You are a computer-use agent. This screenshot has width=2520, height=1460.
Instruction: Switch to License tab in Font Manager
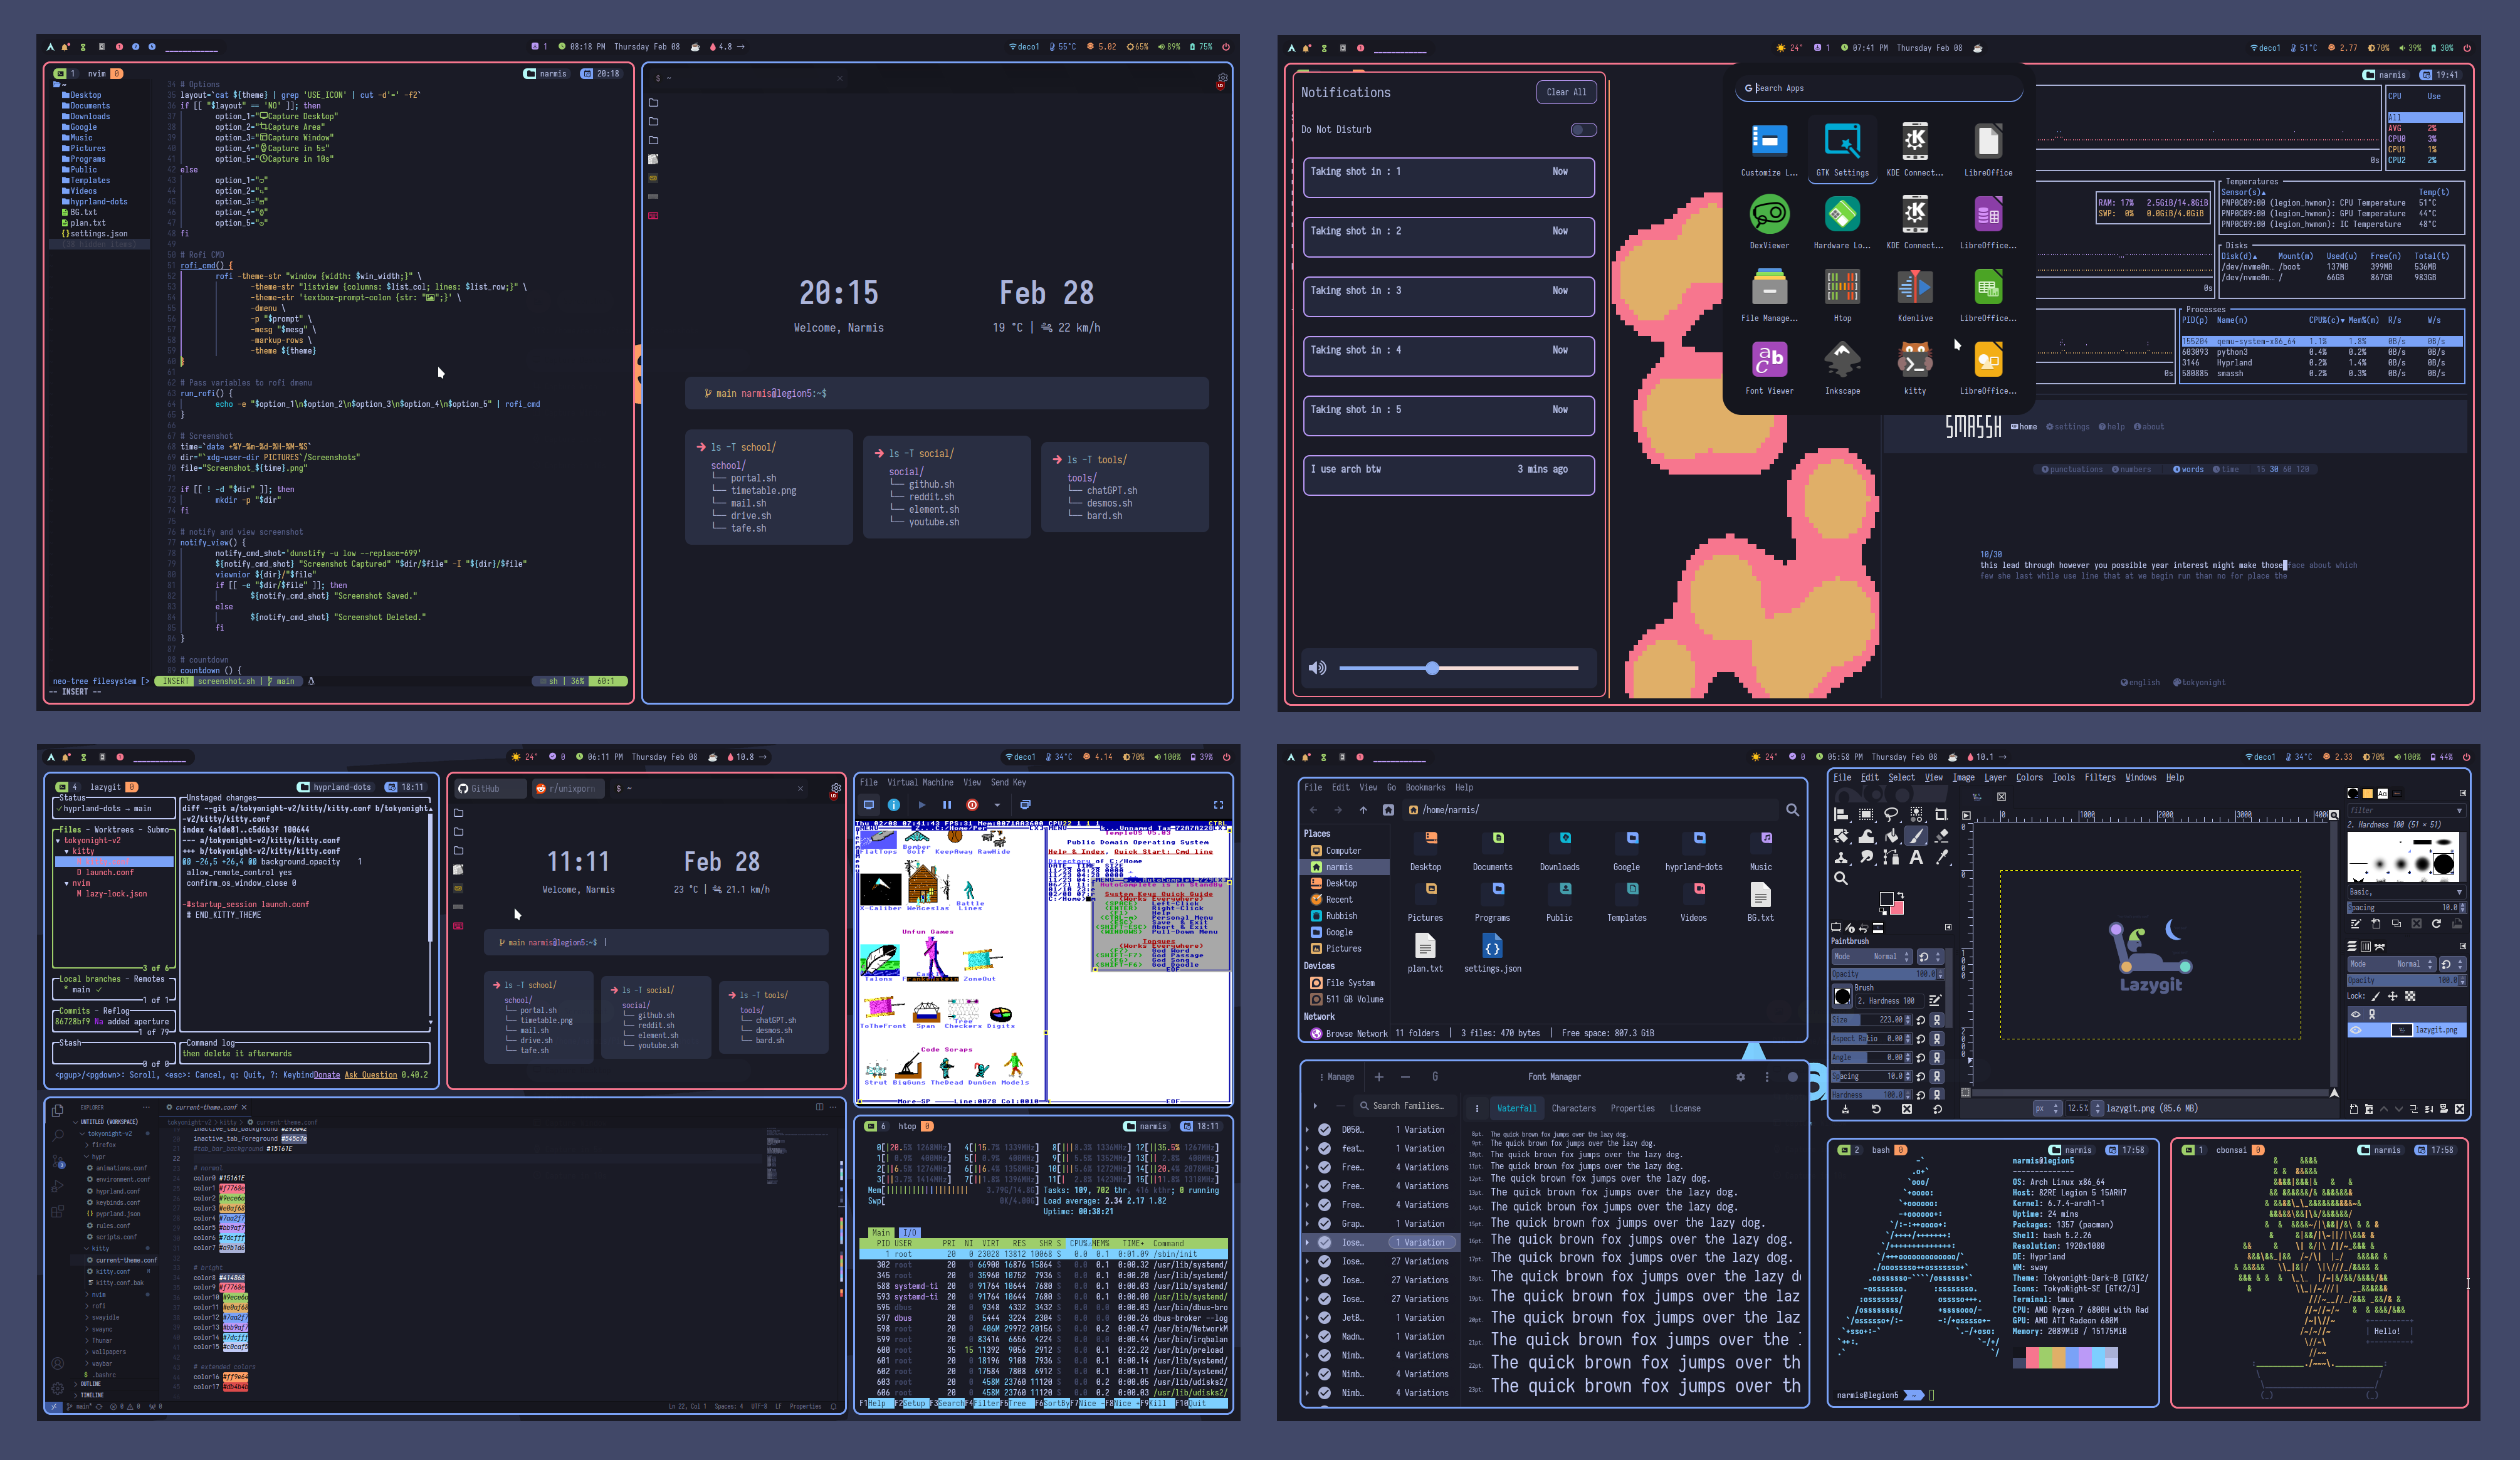(1685, 1109)
